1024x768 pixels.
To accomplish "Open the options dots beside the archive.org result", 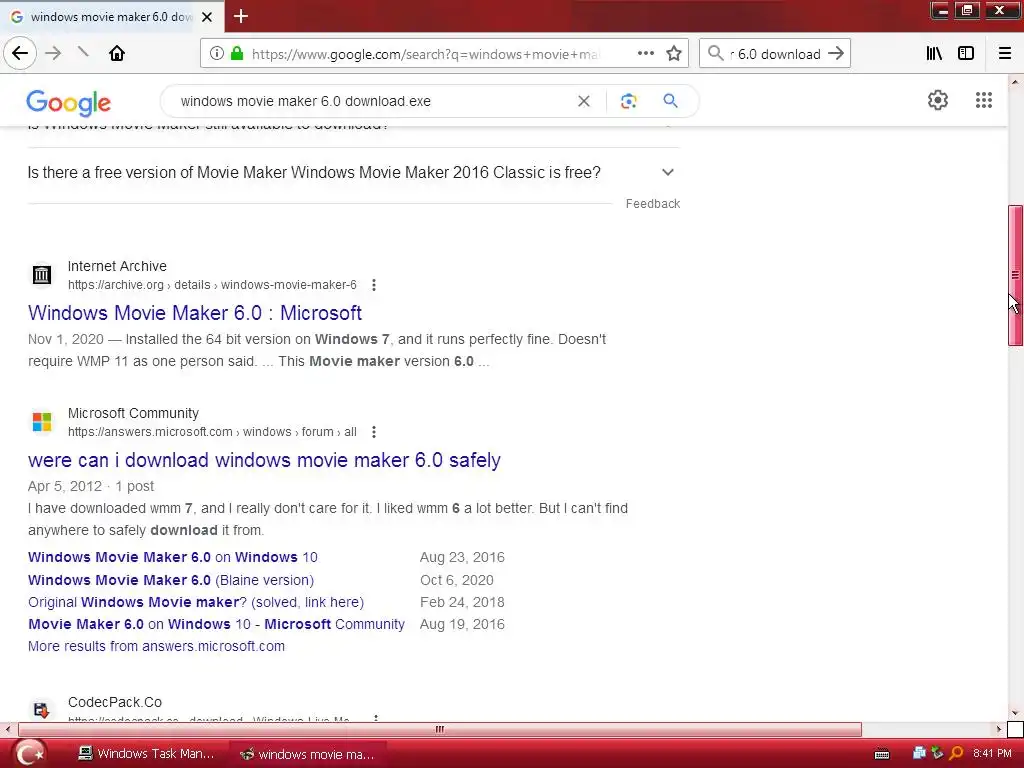I will [374, 285].
